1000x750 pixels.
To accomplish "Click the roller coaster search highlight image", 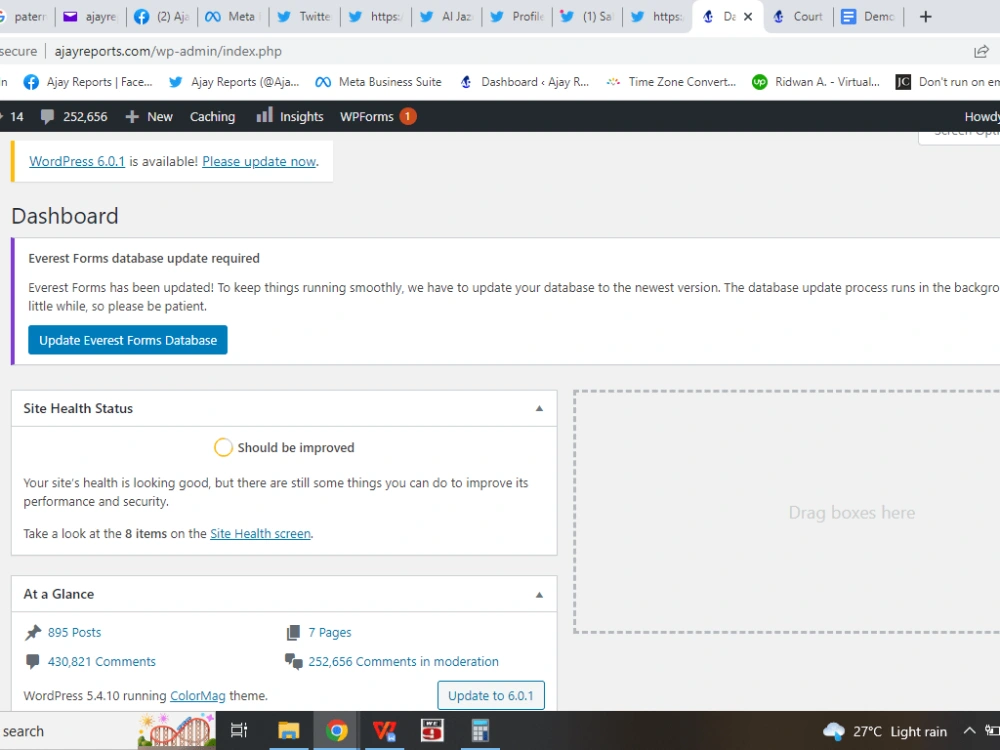I will point(177,730).
